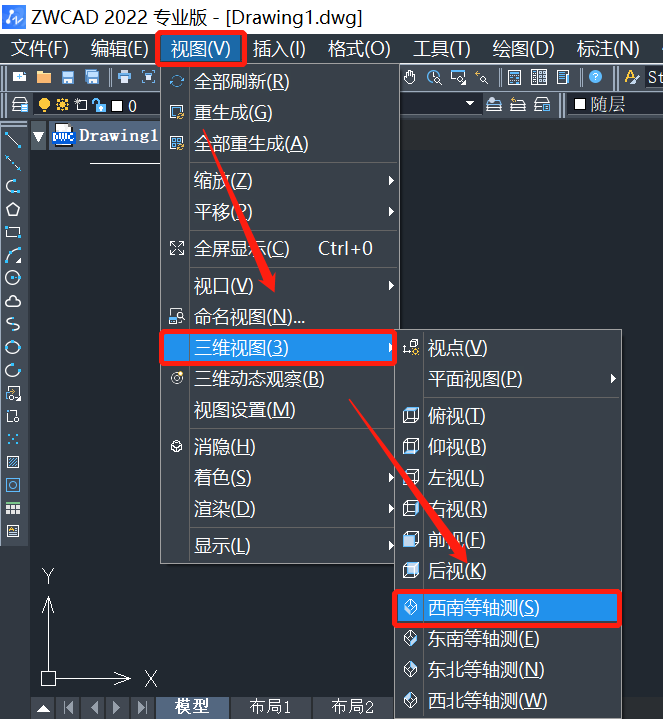This screenshot has height=719, width=663.
Task: Click layer 0 white color swatch
Action: point(117,106)
